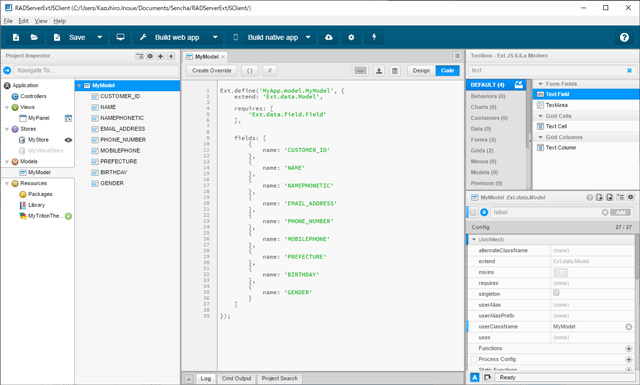
Task: Click green status icon next to MyTritonTheme
Action: pyautogui.click(x=68, y=216)
